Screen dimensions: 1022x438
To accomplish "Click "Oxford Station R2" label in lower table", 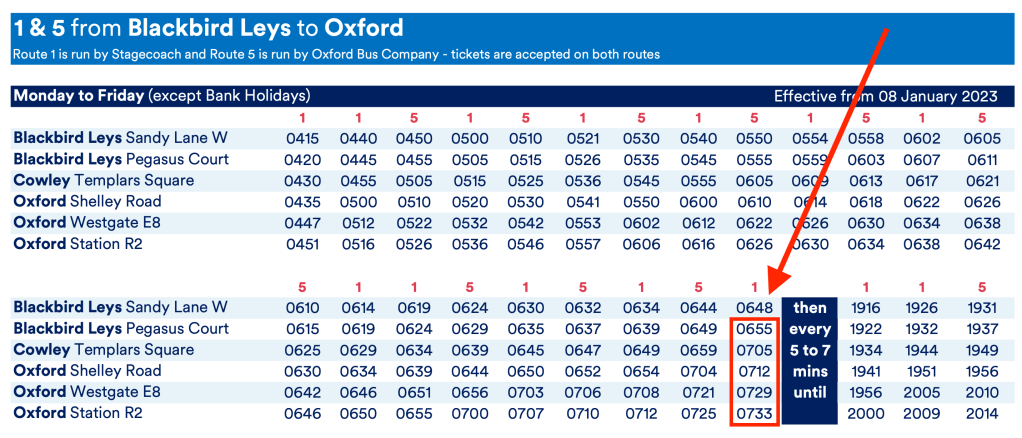I will coord(78,413).
